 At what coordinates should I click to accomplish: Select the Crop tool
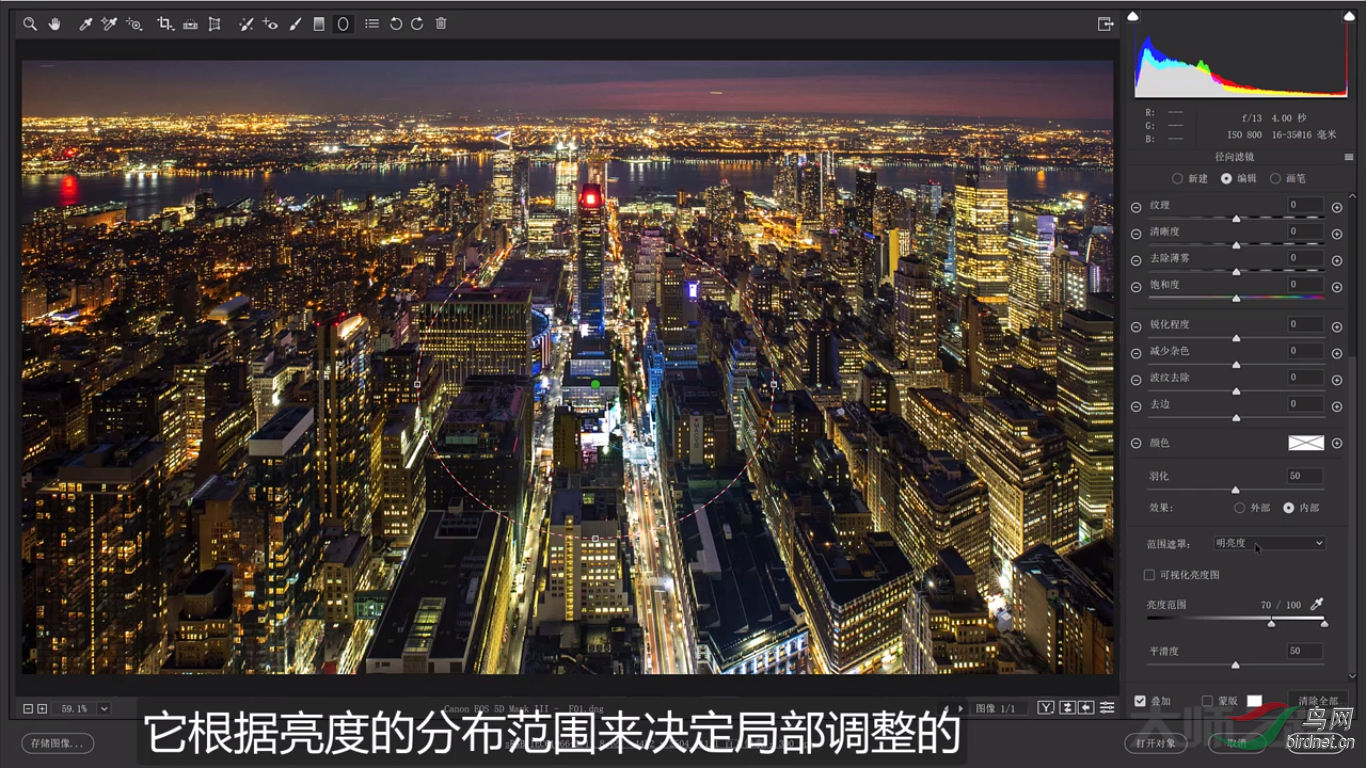click(x=165, y=23)
